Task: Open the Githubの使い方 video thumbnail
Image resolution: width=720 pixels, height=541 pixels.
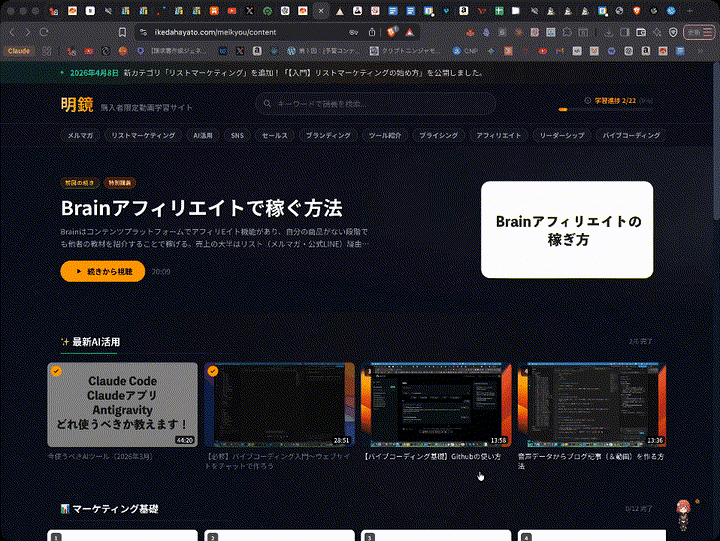Action: [x=437, y=404]
